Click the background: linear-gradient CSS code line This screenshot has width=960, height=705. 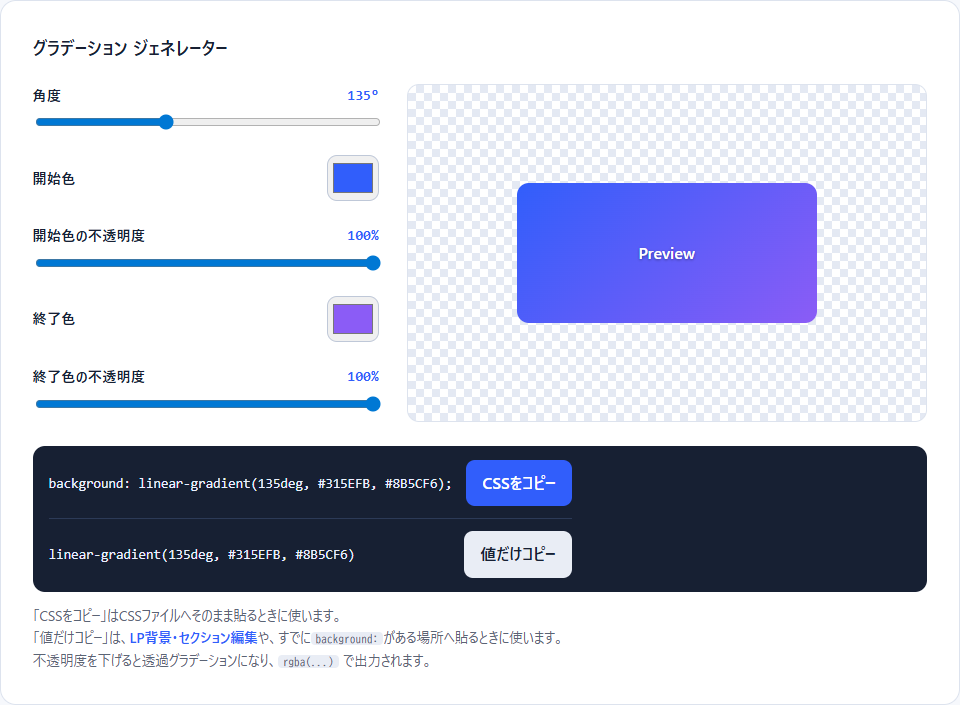[x=250, y=483]
